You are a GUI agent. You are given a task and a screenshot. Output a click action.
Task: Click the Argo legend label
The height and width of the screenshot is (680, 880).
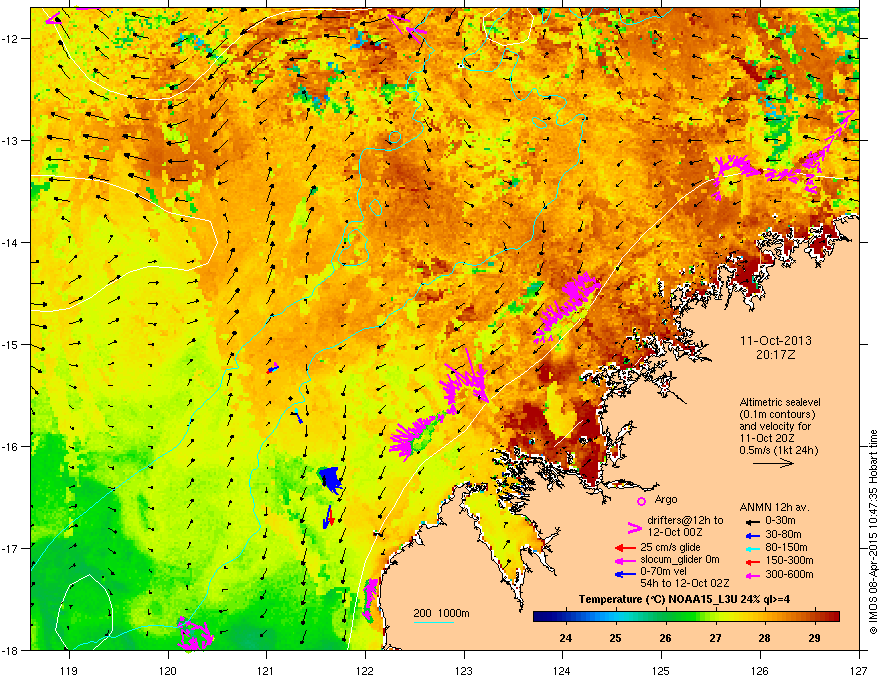point(666,499)
